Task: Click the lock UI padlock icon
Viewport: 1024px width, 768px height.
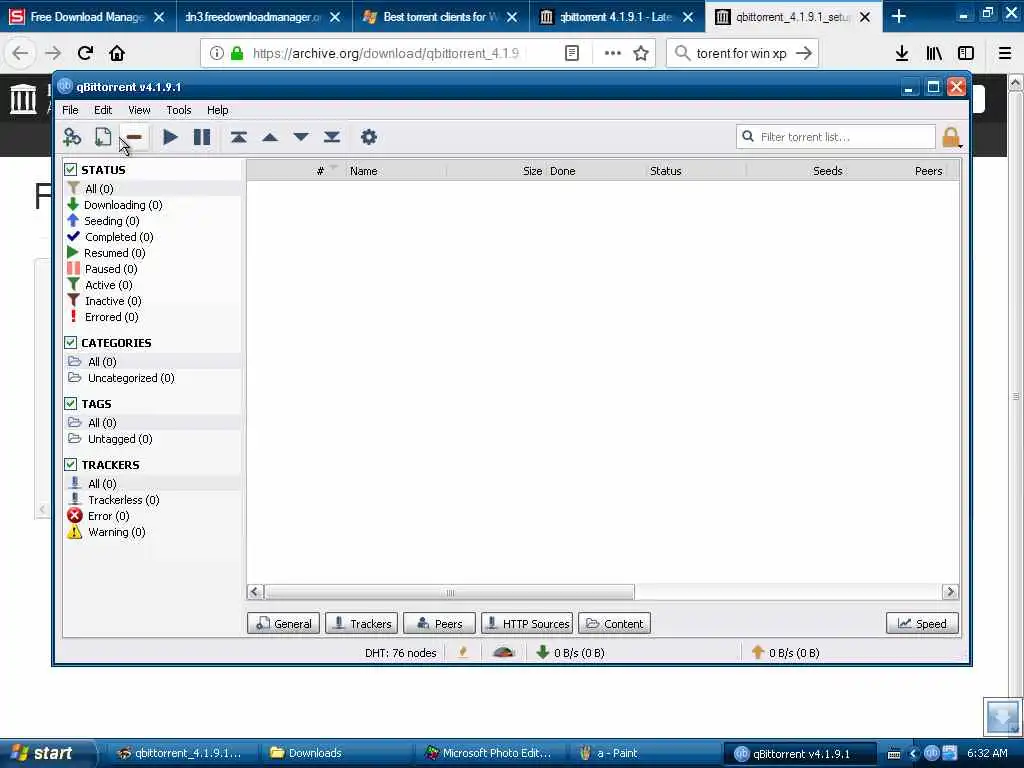Action: tap(951, 137)
